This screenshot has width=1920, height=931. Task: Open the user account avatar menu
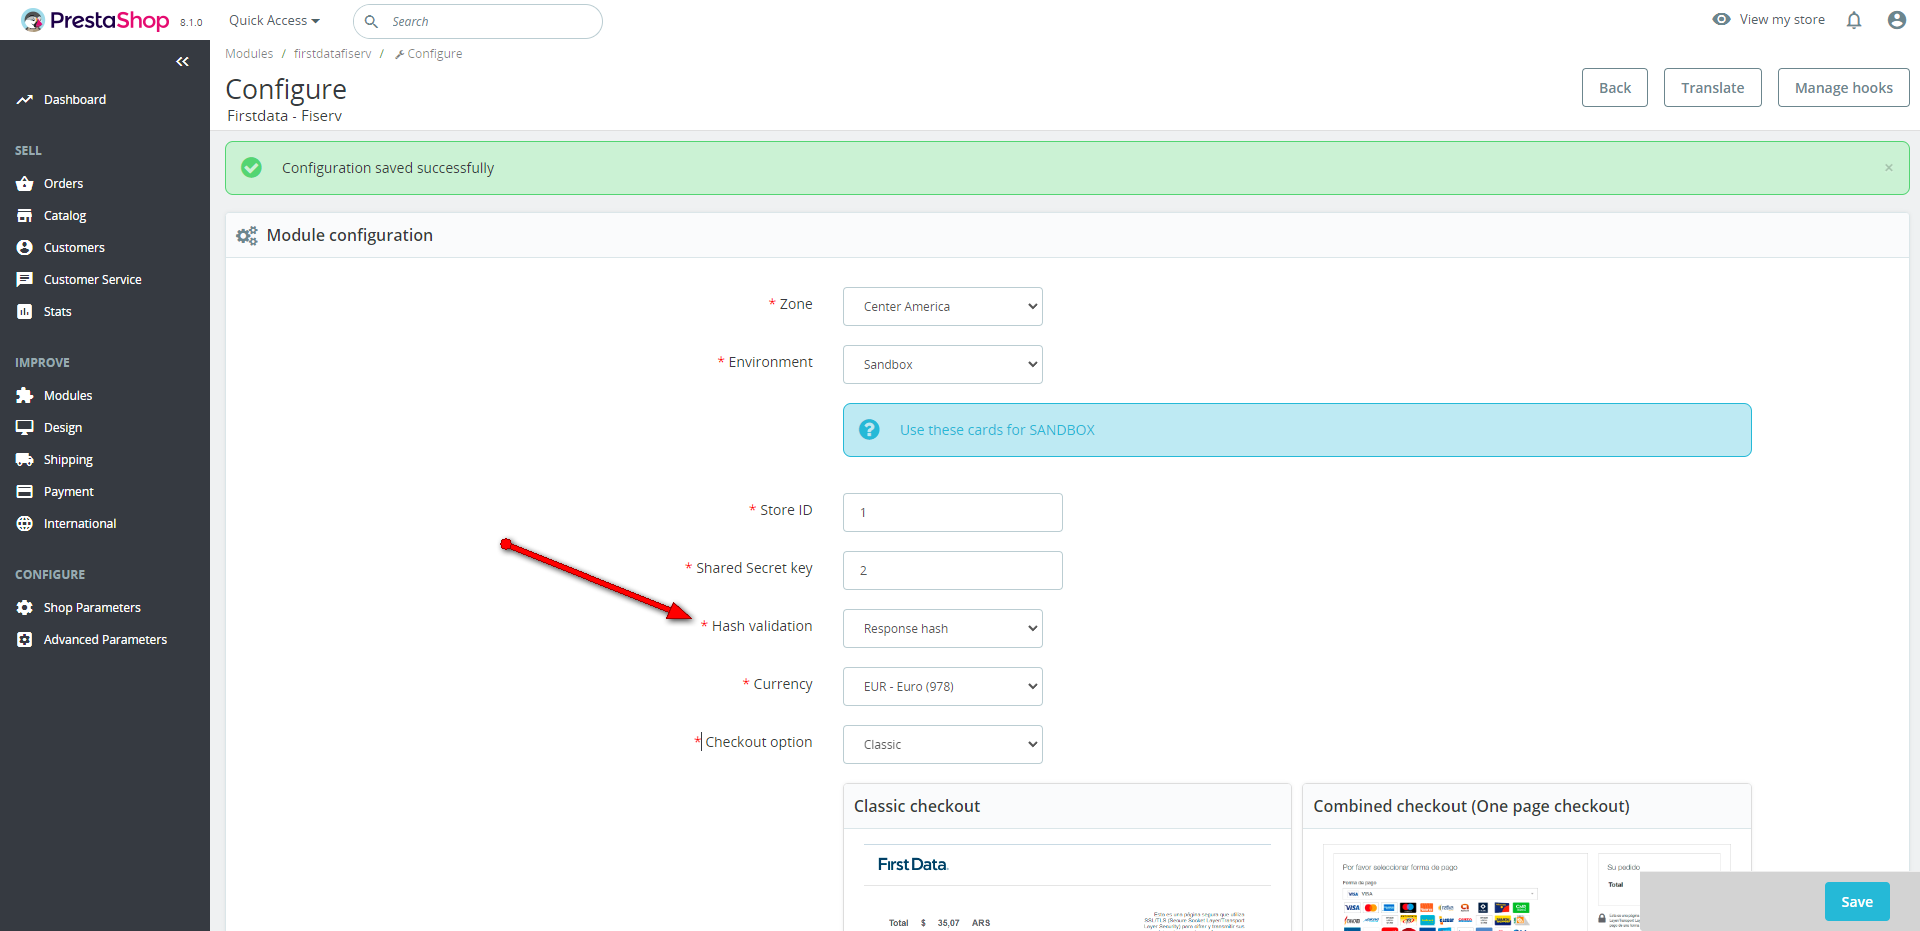(x=1897, y=20)
